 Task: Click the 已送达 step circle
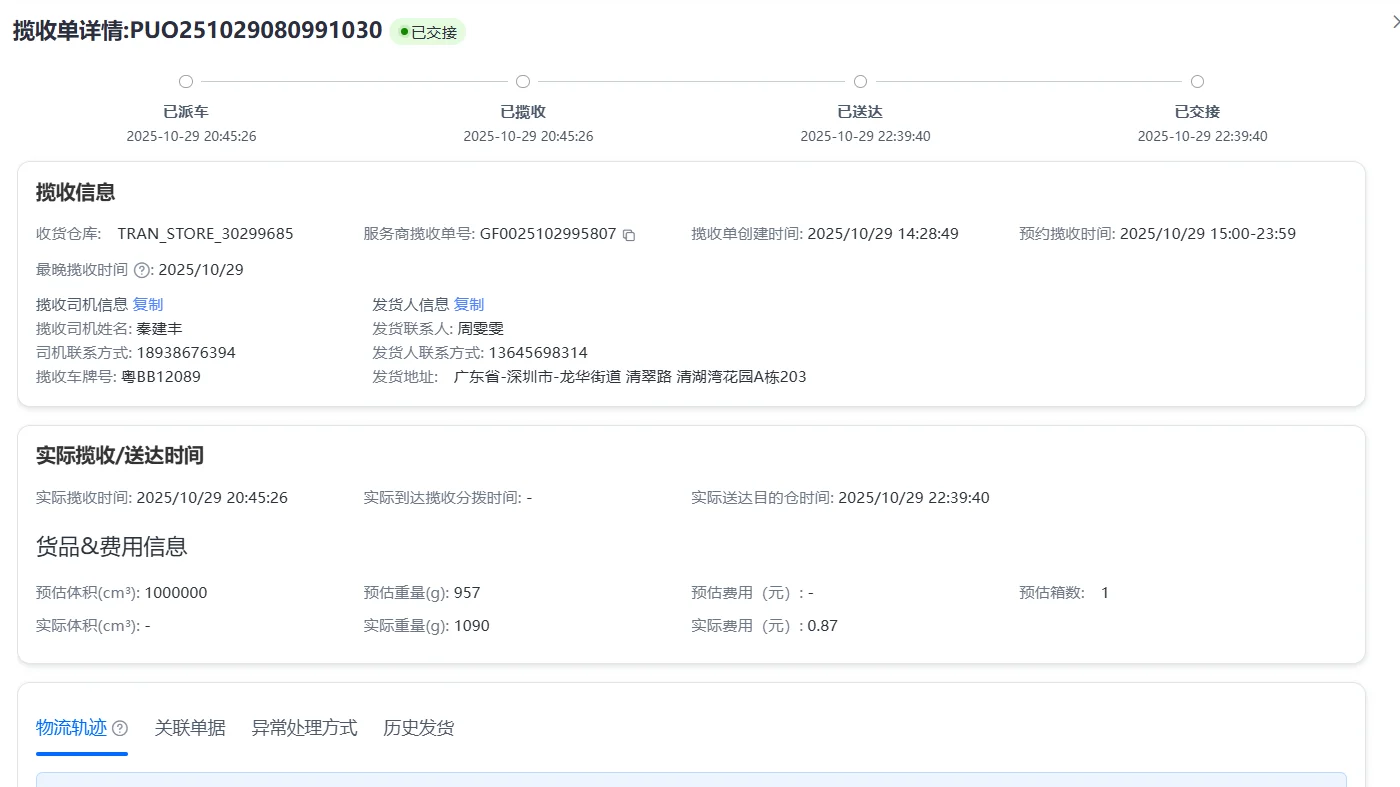(860, 82)
